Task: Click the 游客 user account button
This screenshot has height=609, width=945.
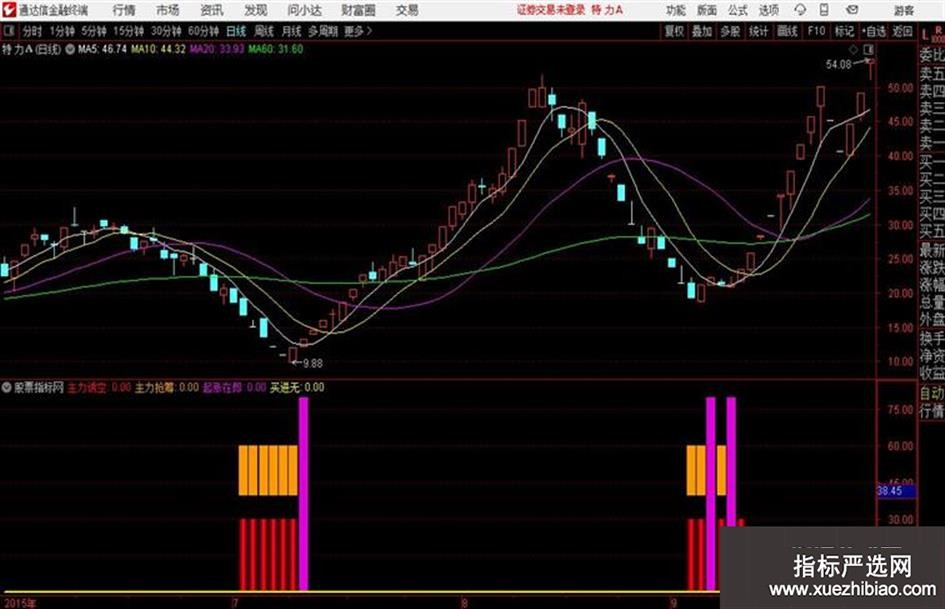Action: (903, 10)
